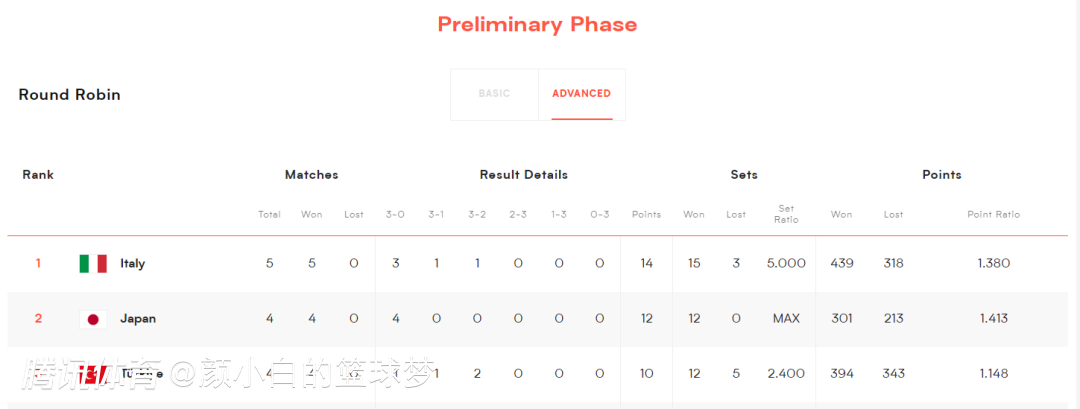
Task: Switch to the BASIC tab
Action: pyautogui.click(x=495, y=94)
